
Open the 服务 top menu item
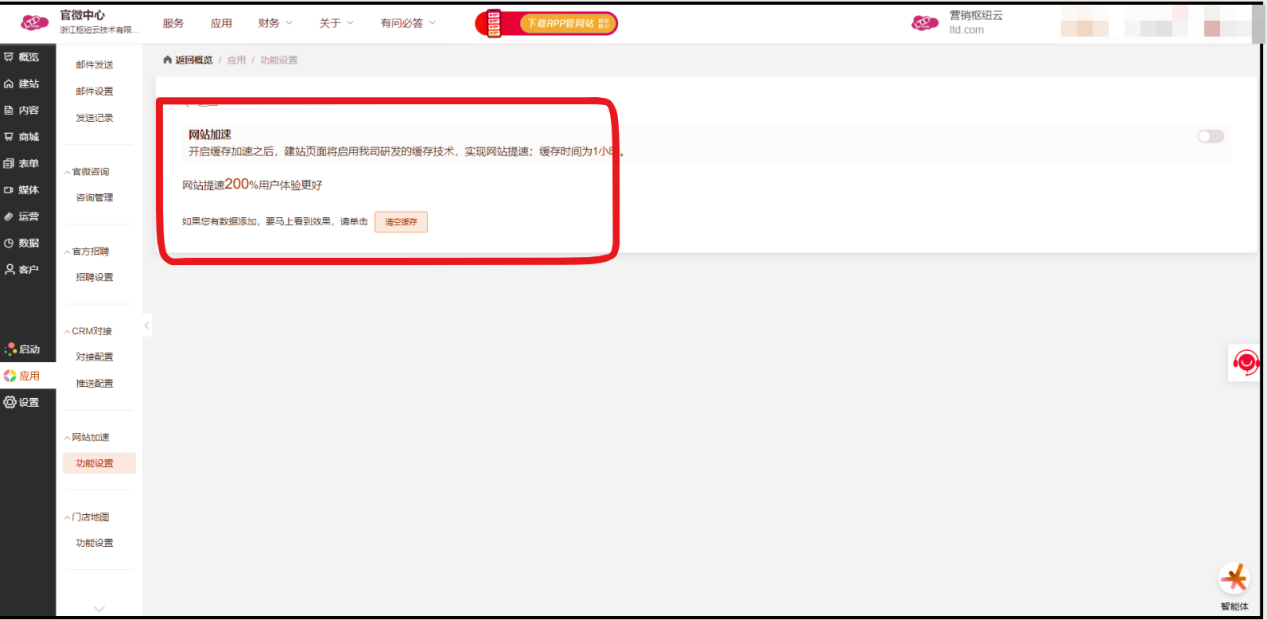point(173,23)
